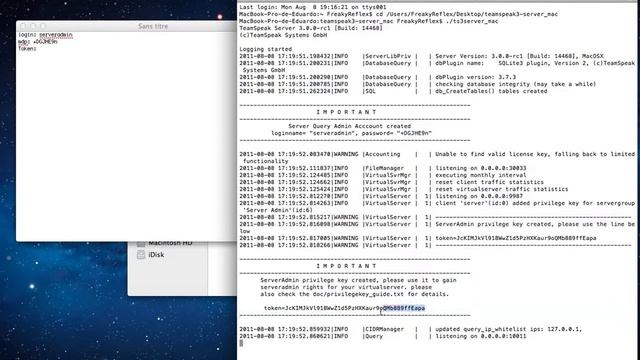Click db_CreateTables() tables created entry
640x360 pixels.
tap(491, 91)
